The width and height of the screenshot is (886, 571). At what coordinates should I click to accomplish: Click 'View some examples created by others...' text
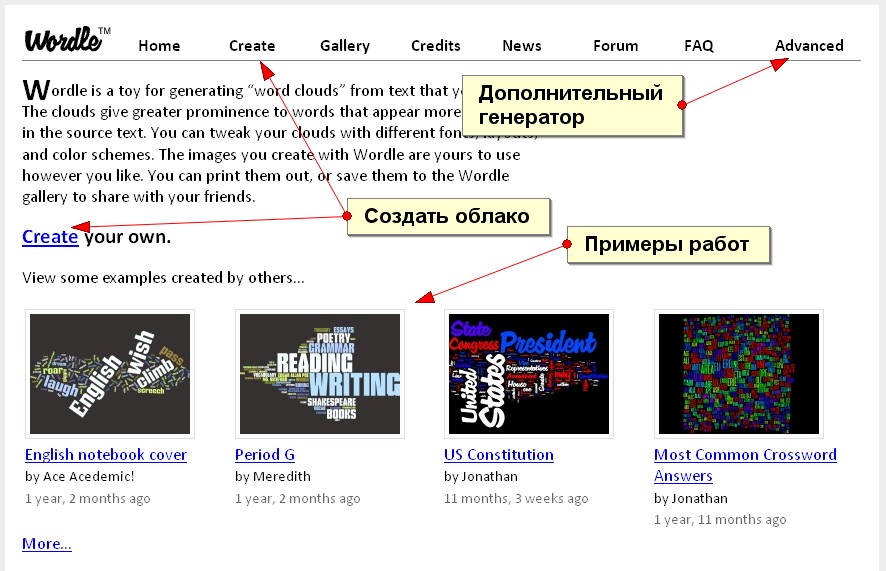tap(163, 278)
